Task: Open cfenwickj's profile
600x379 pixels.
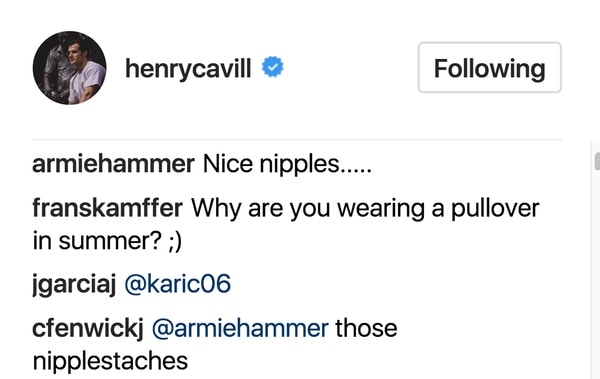Action: click(88, 329)
